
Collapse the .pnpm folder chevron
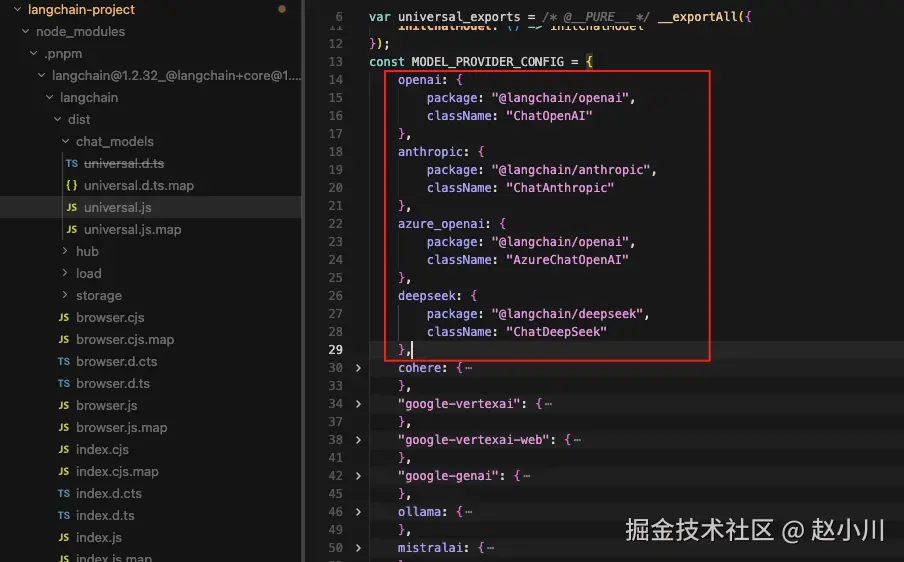coord(33,53)
